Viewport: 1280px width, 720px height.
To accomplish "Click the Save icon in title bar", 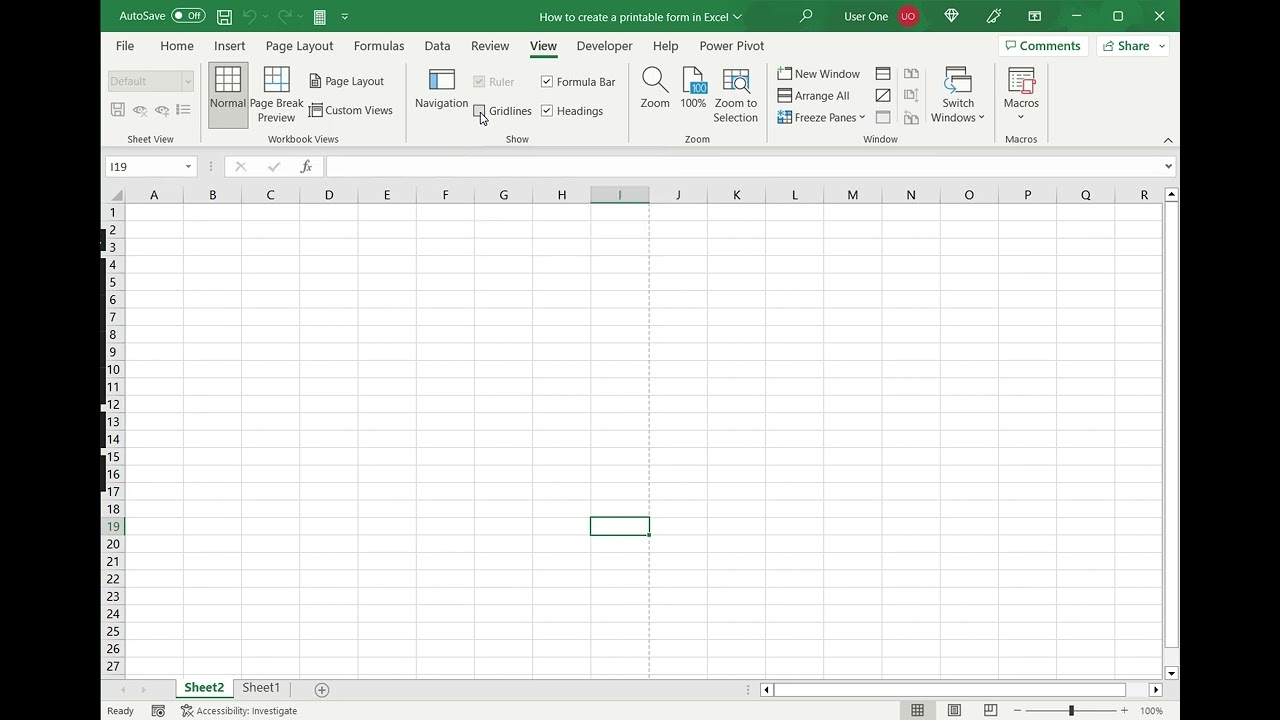I will tap(224, 17).
